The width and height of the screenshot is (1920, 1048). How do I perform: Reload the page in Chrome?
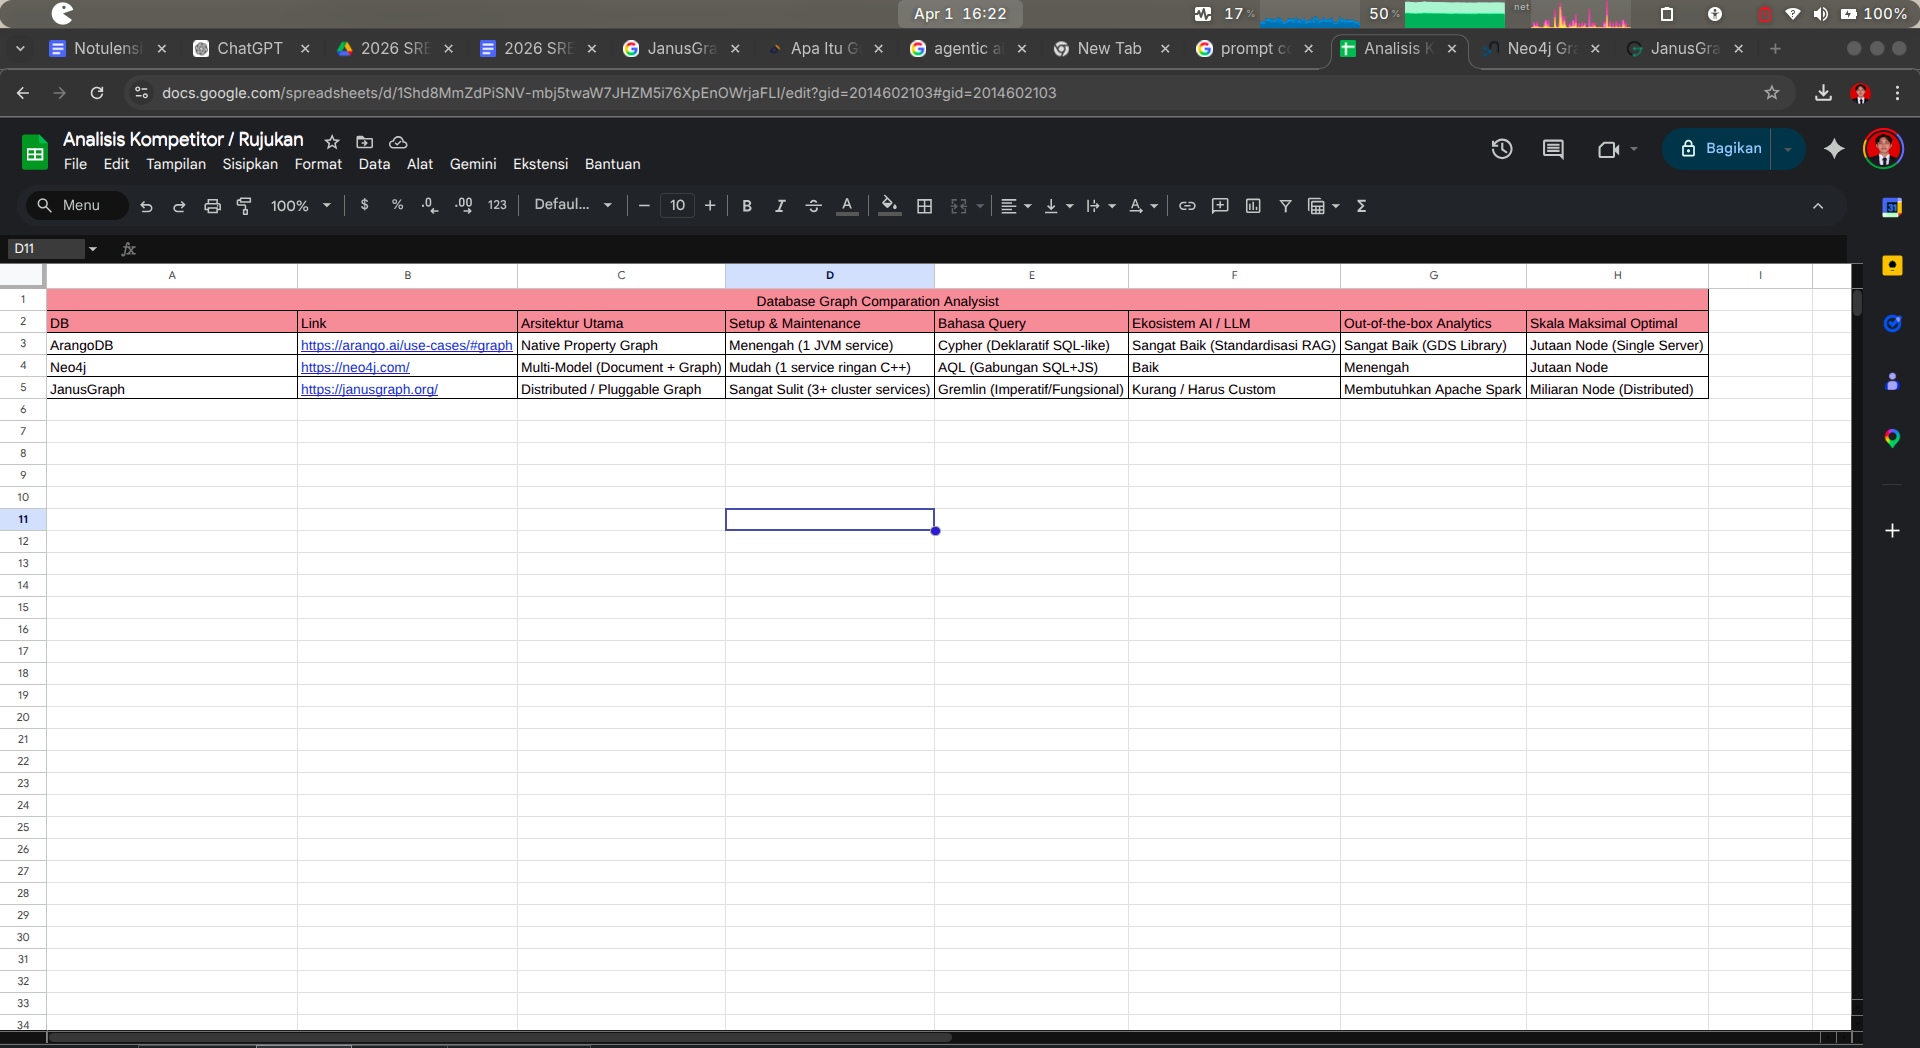[x=97, y=93]
